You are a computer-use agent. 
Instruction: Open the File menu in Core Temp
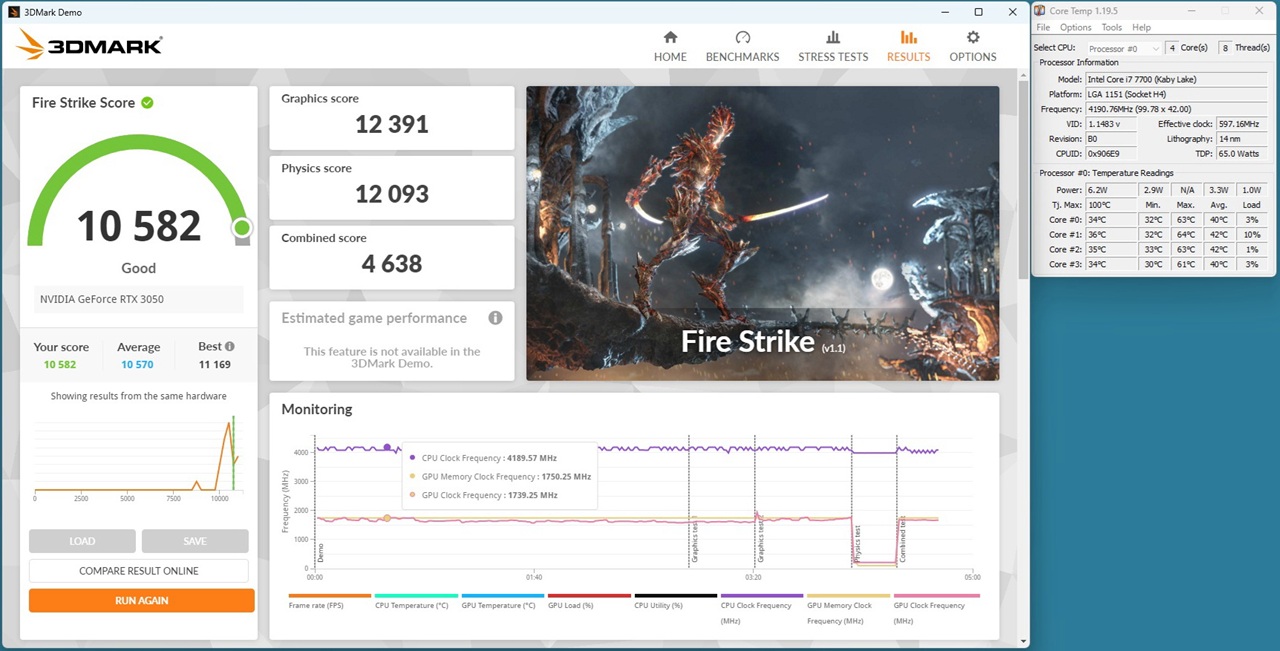pyautogui.click(x=1043, y=28)
